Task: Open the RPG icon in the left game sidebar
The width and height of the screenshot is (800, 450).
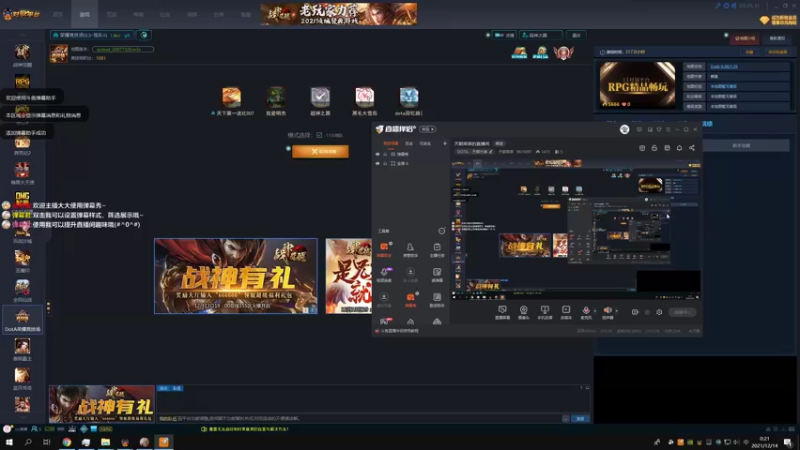Action: click(22, 82)
